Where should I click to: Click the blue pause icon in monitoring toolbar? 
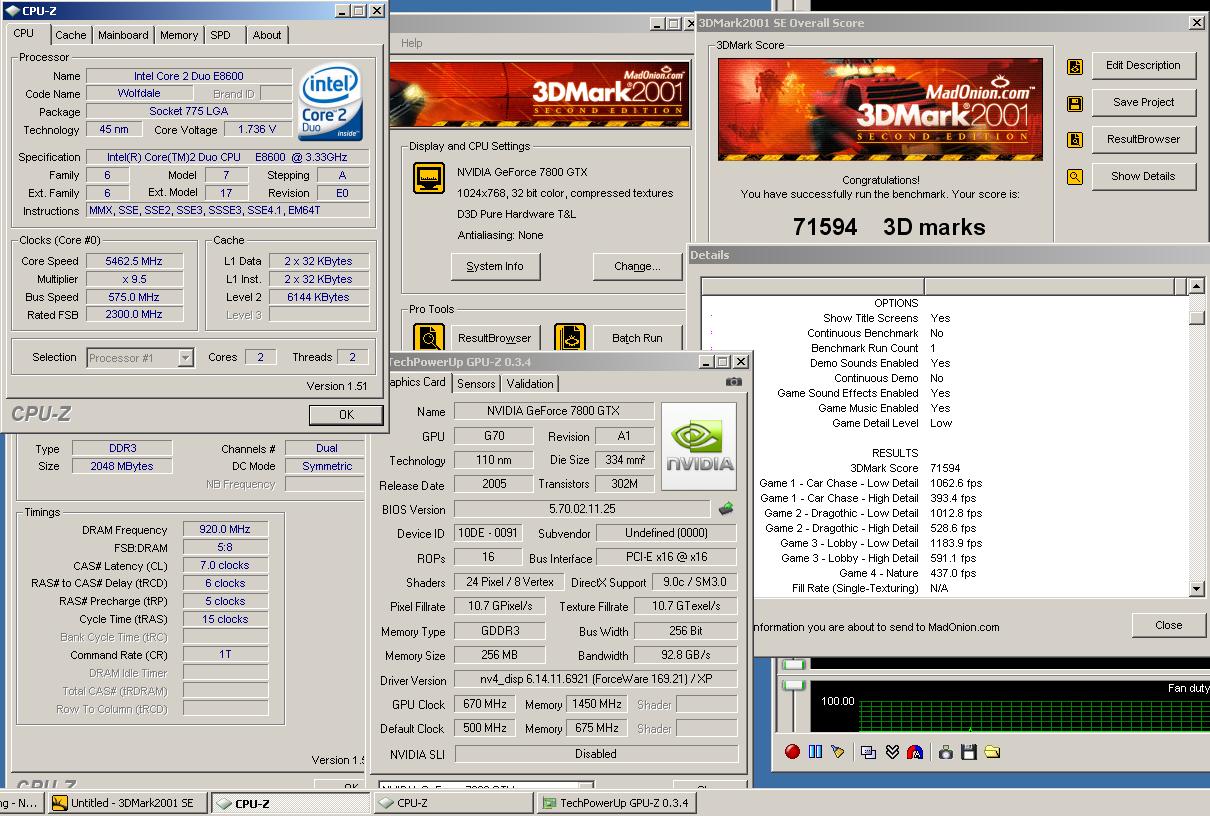tap(815, 752)
